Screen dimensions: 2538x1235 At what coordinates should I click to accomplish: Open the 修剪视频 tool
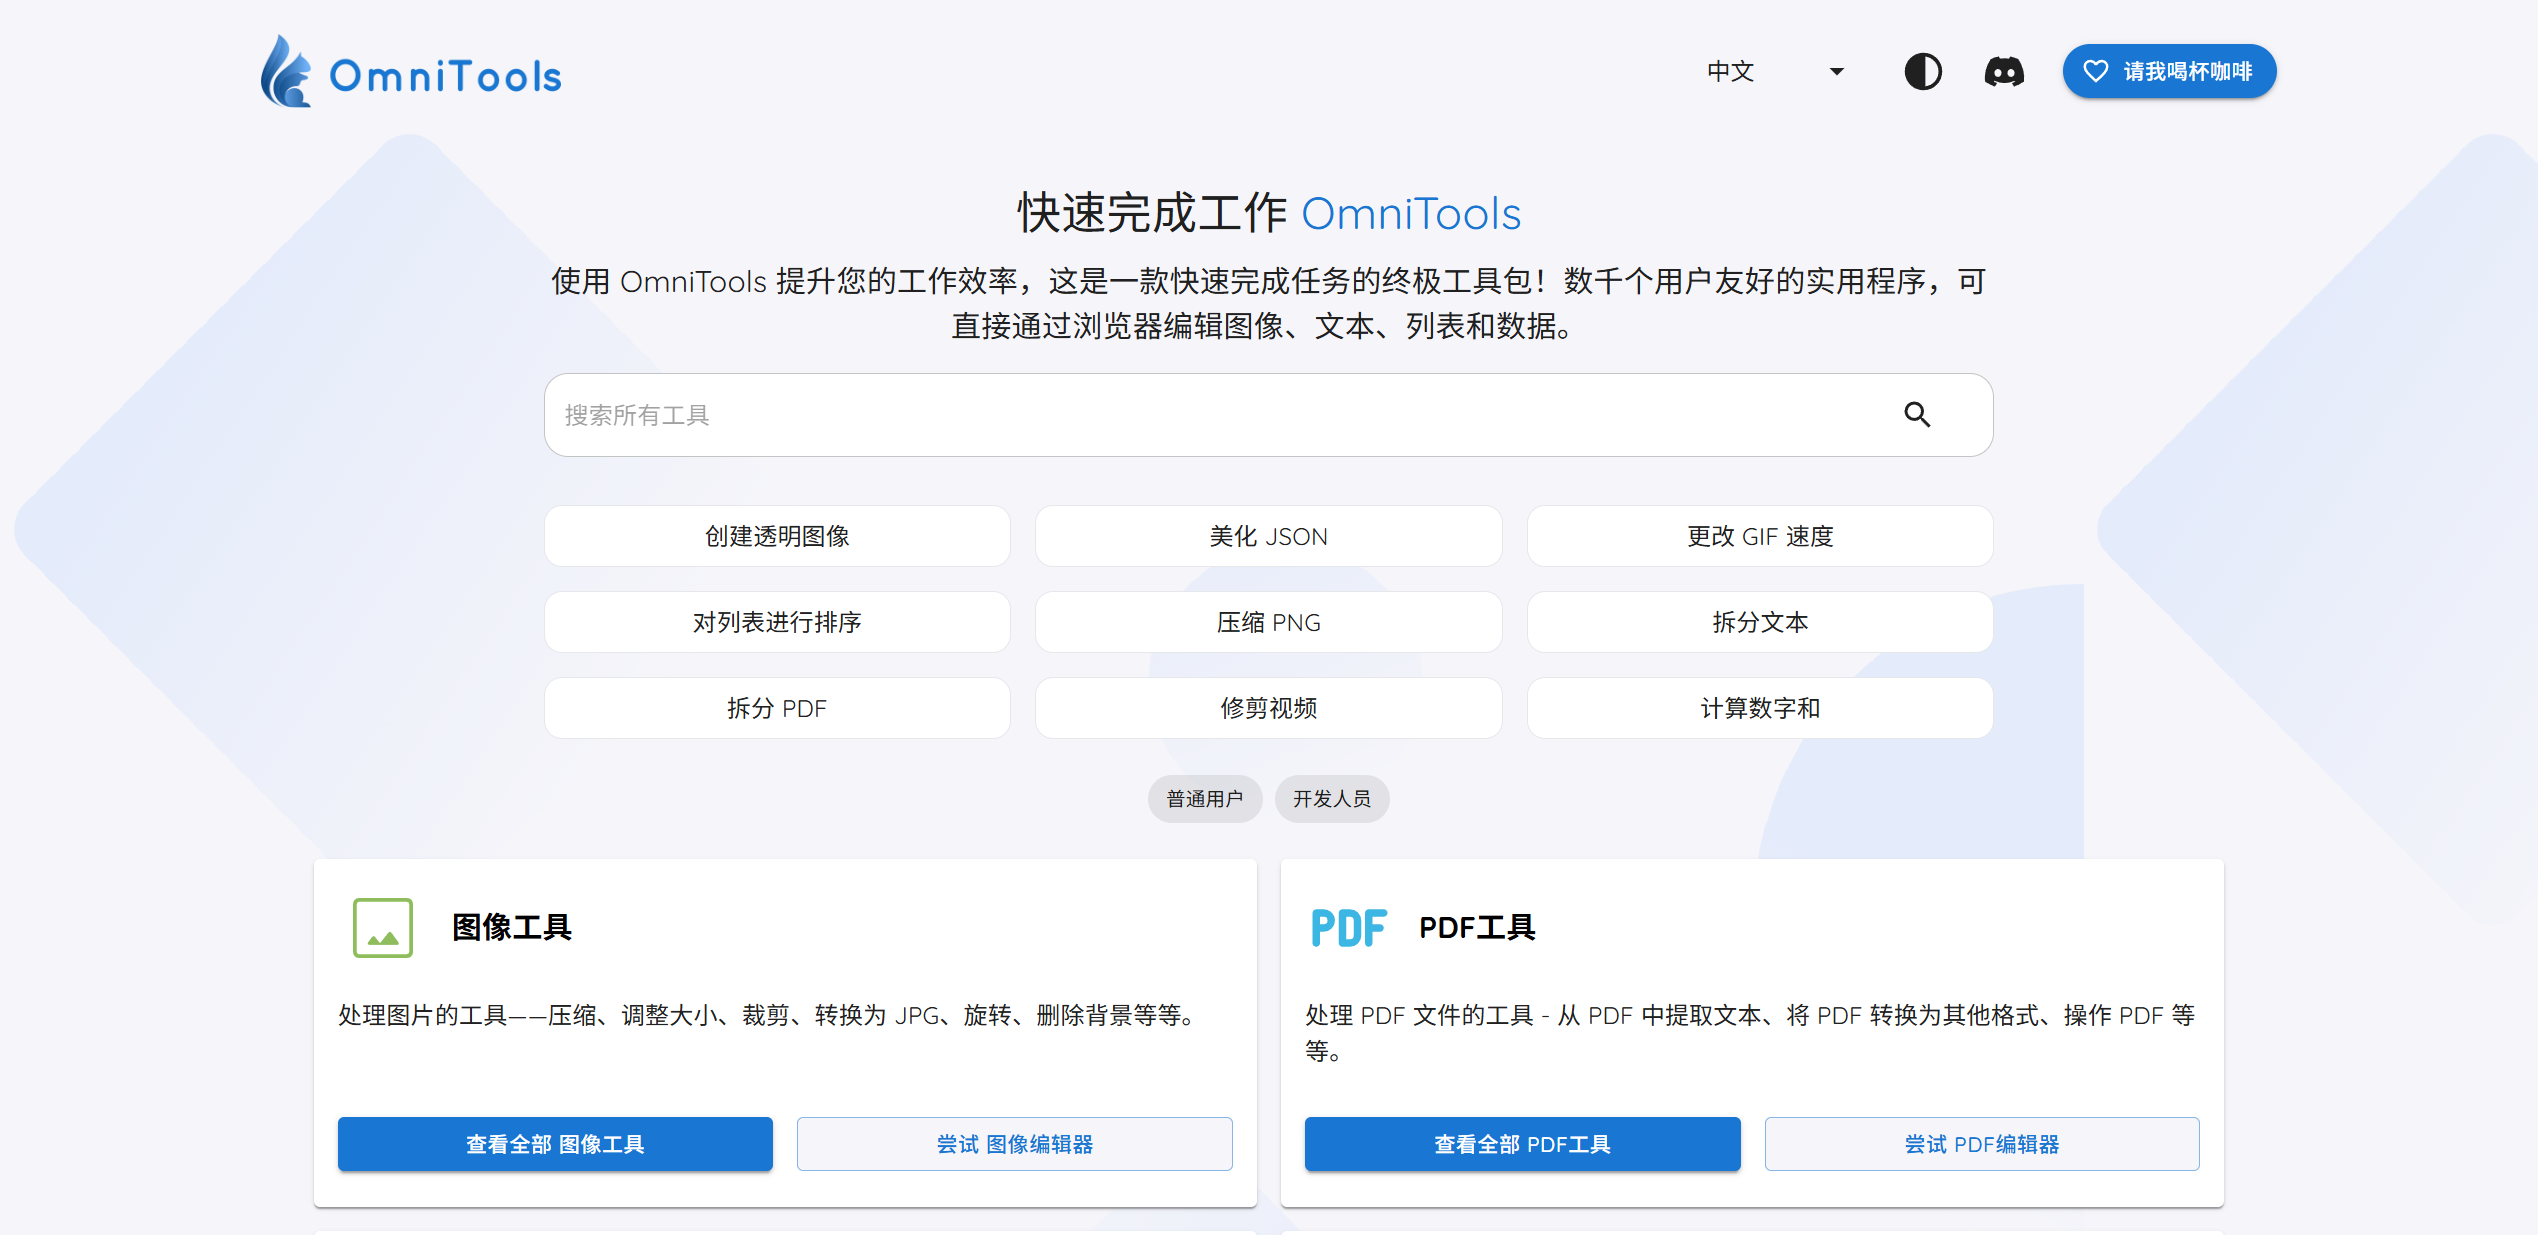(x=1268, y=709)
